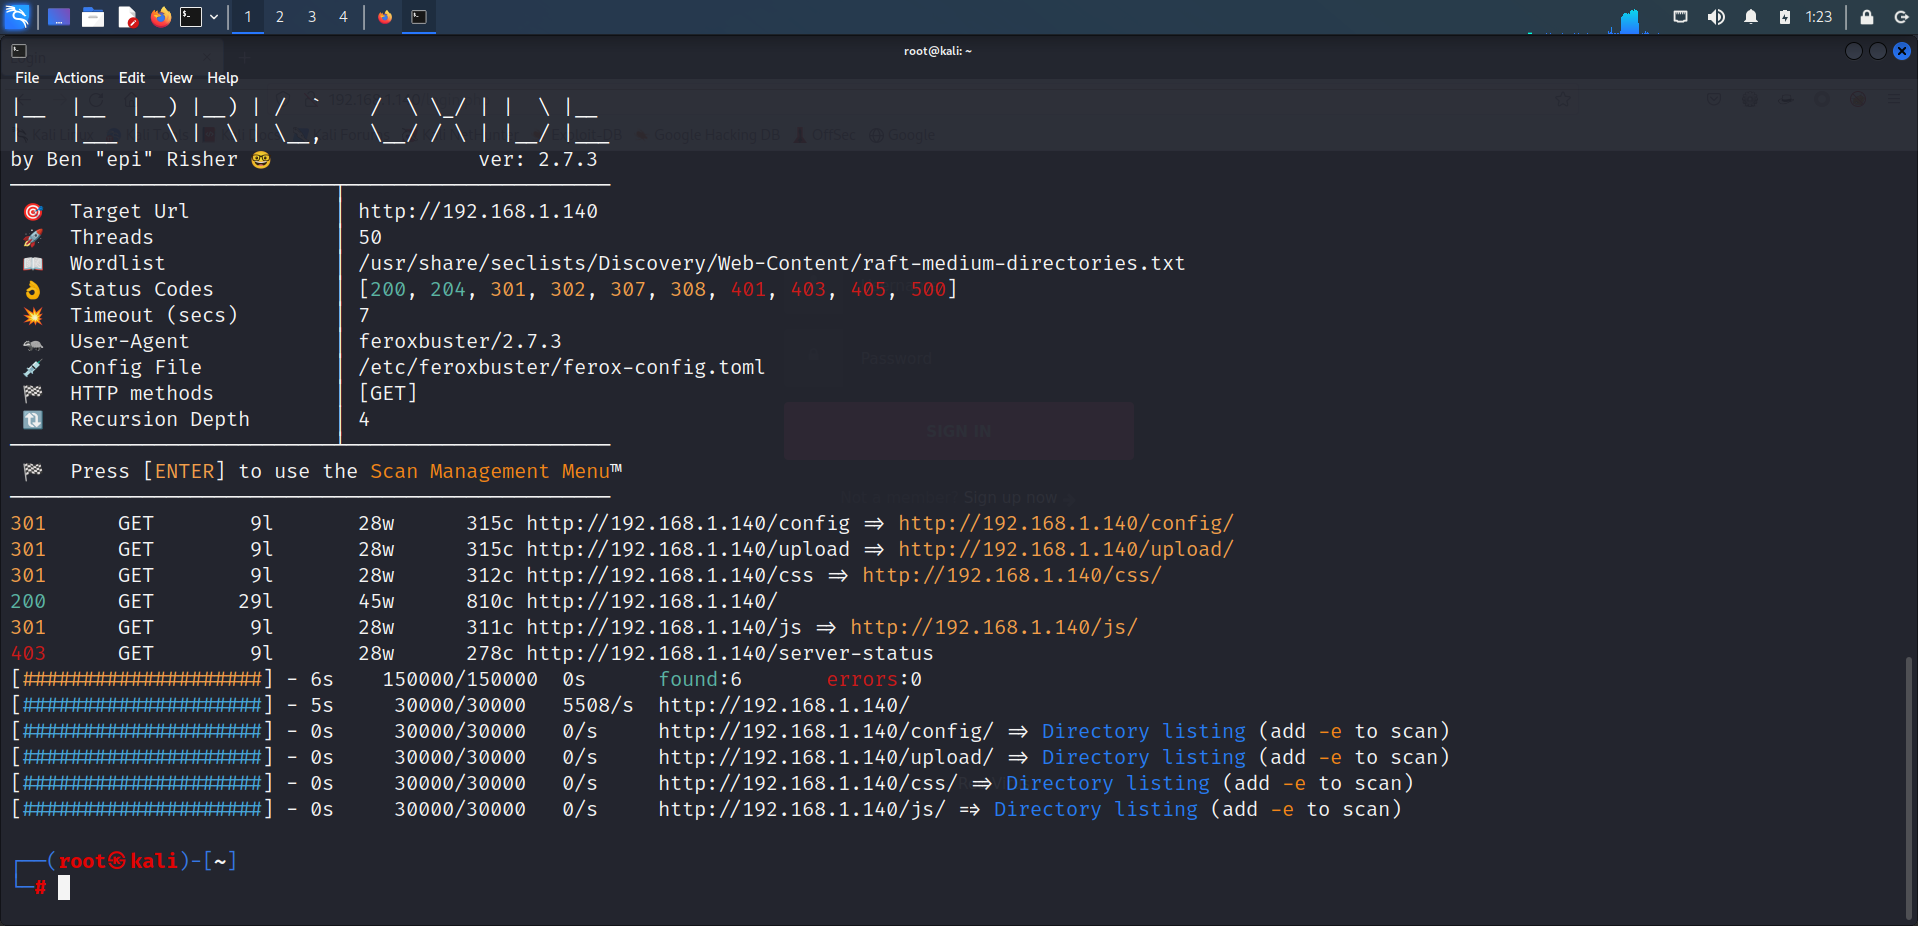
Task: Switch to workspace 4
Action: [x=343, y=17]
